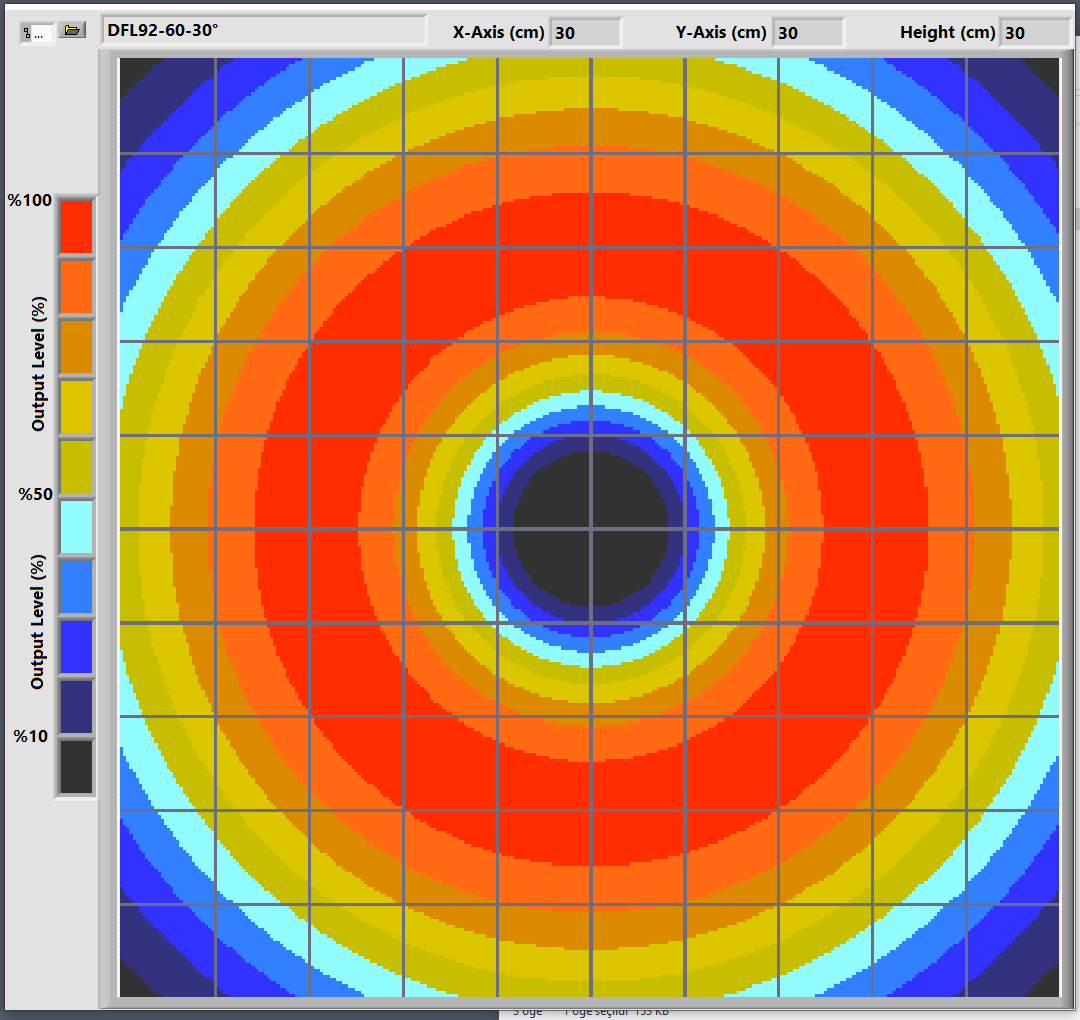Select the X-Axis (cm) value field
The height and width of the screenshot is (1020, 1080).
point(585,33)
